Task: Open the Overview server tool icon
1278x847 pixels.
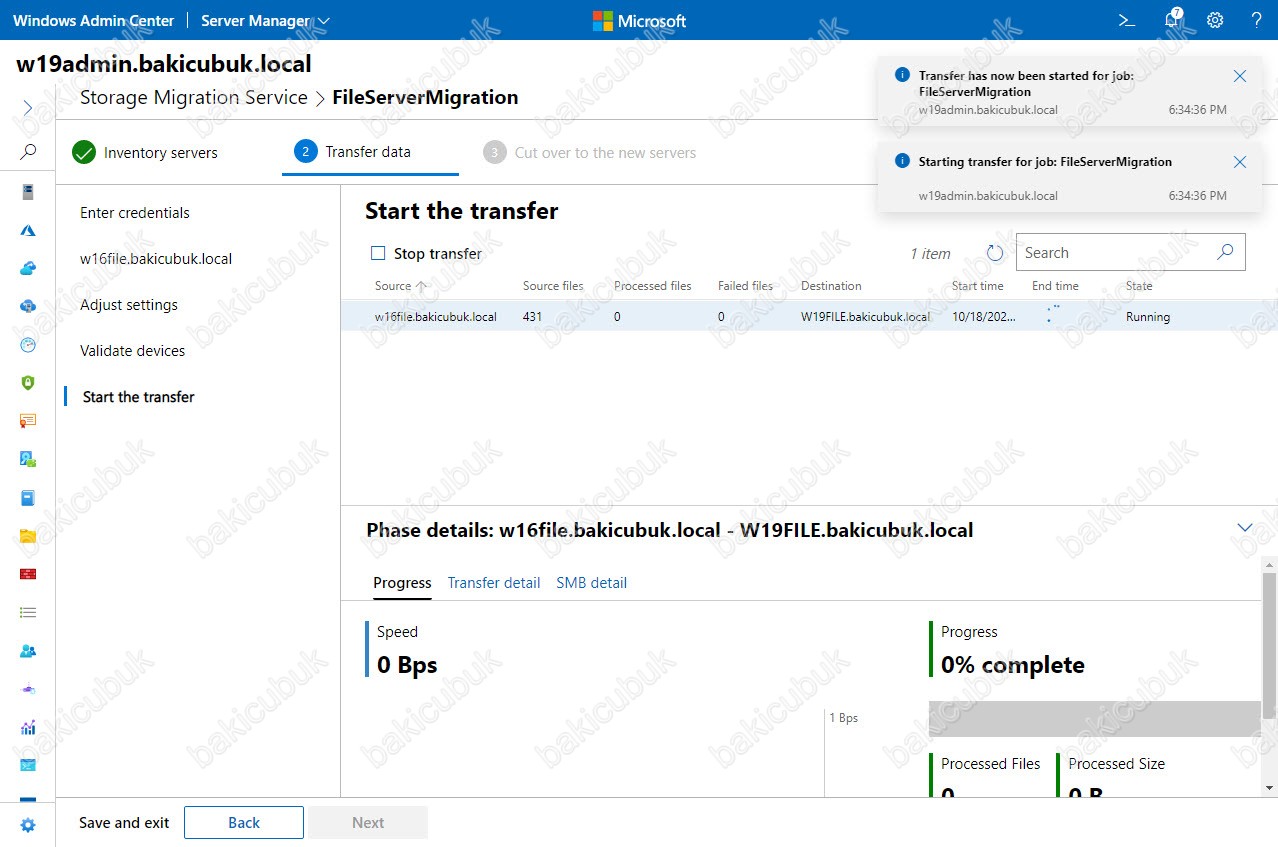Action: click(x=28, y=192)
